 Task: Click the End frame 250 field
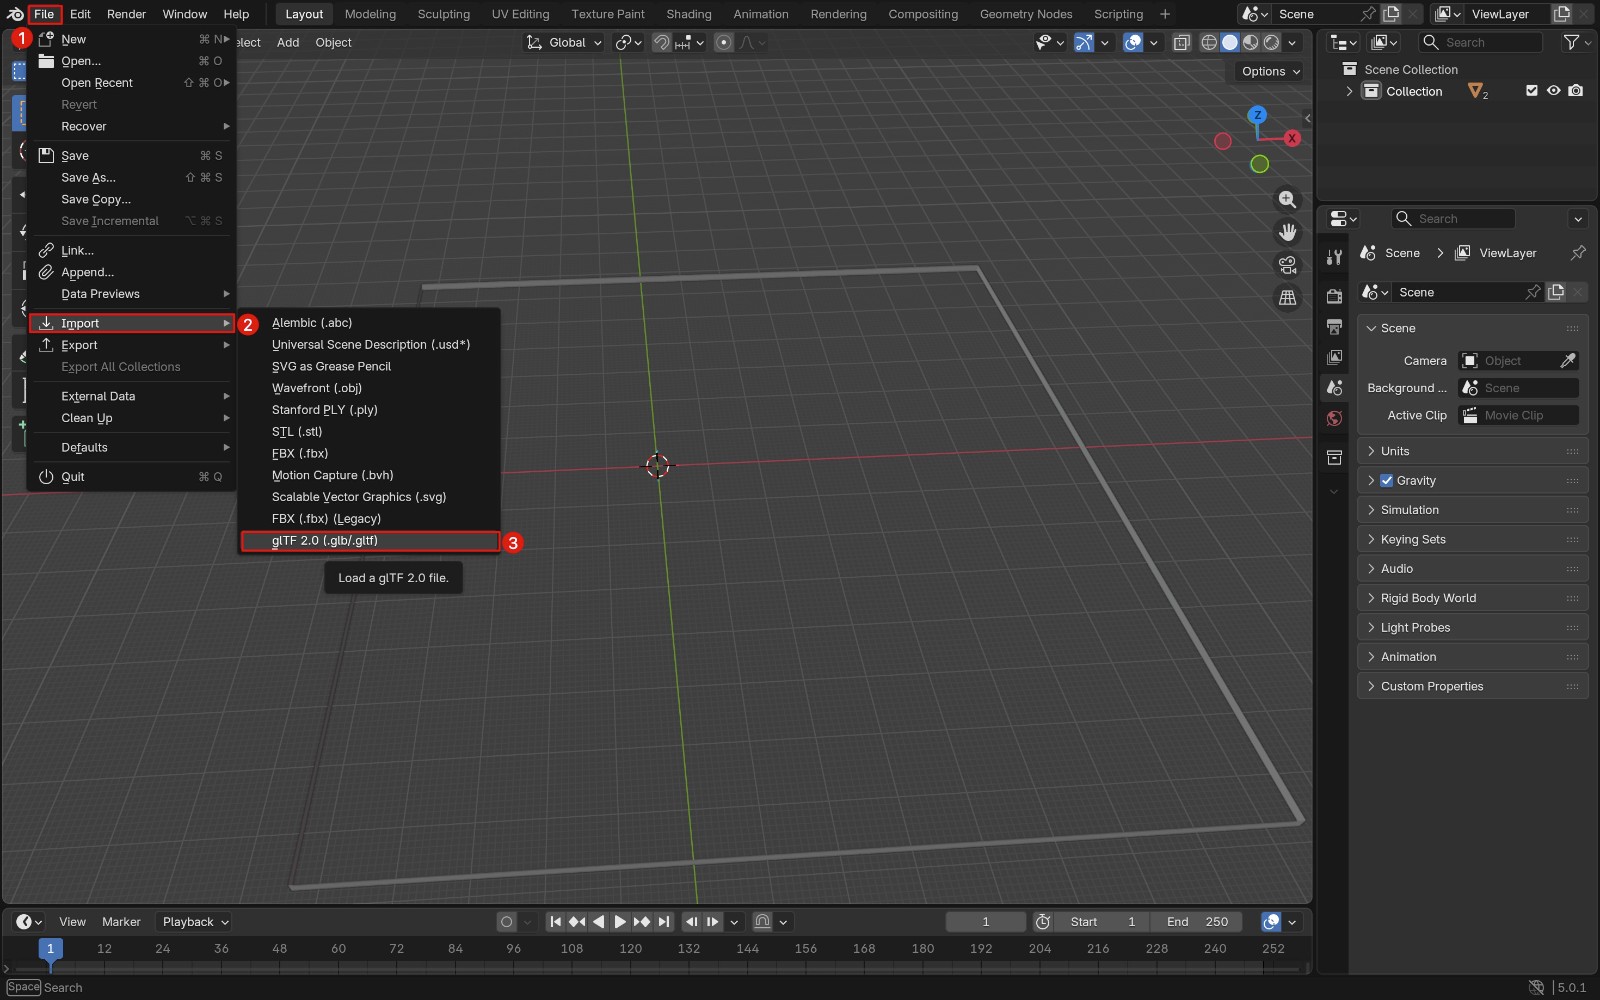click(x=1196, y=922)
